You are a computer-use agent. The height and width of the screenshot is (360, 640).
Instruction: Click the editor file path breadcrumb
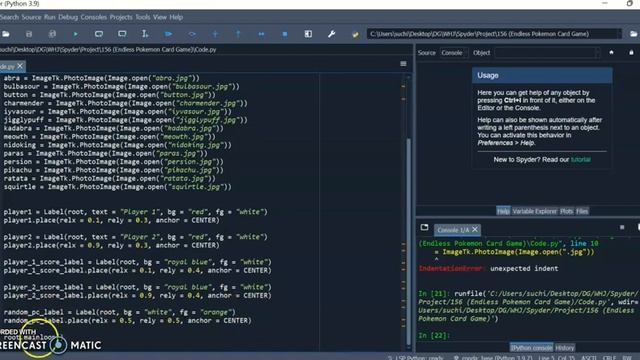tap(108, 49)
